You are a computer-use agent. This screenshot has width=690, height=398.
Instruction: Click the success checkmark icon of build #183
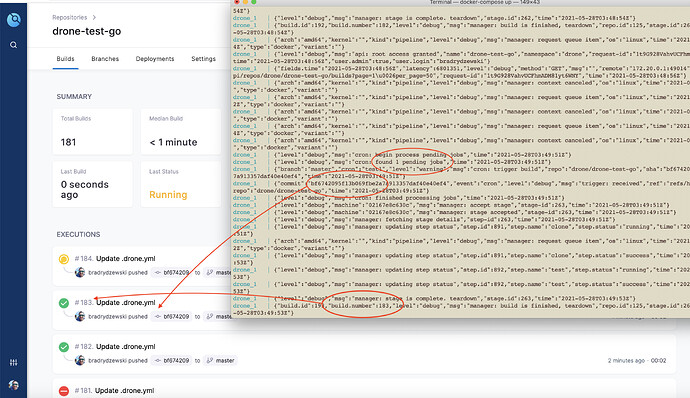pos(64,303)
